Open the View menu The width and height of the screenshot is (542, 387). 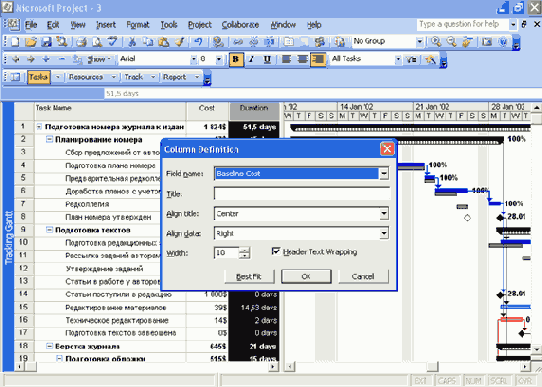point(78,25)
